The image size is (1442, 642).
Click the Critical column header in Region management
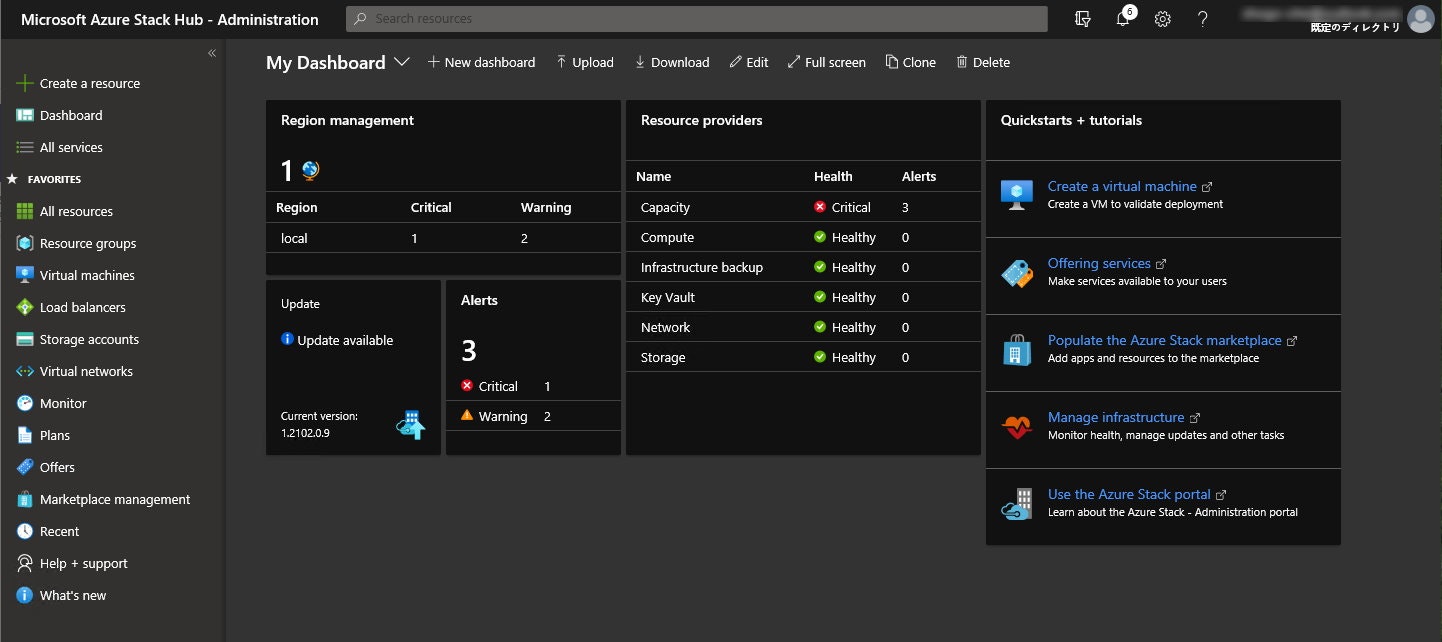pyautogui.click(x=431, y=207)
